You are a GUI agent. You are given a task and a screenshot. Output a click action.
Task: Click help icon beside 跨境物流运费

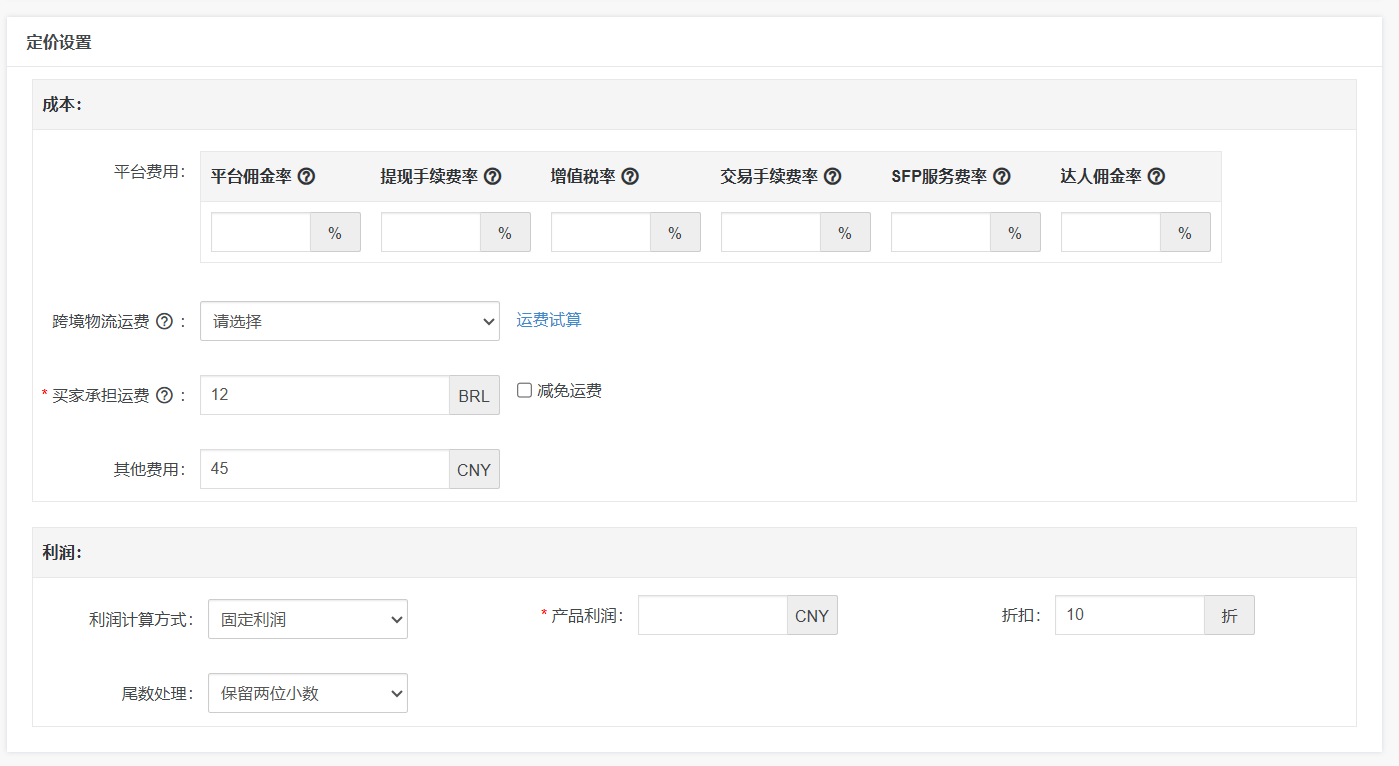point(164,322)
